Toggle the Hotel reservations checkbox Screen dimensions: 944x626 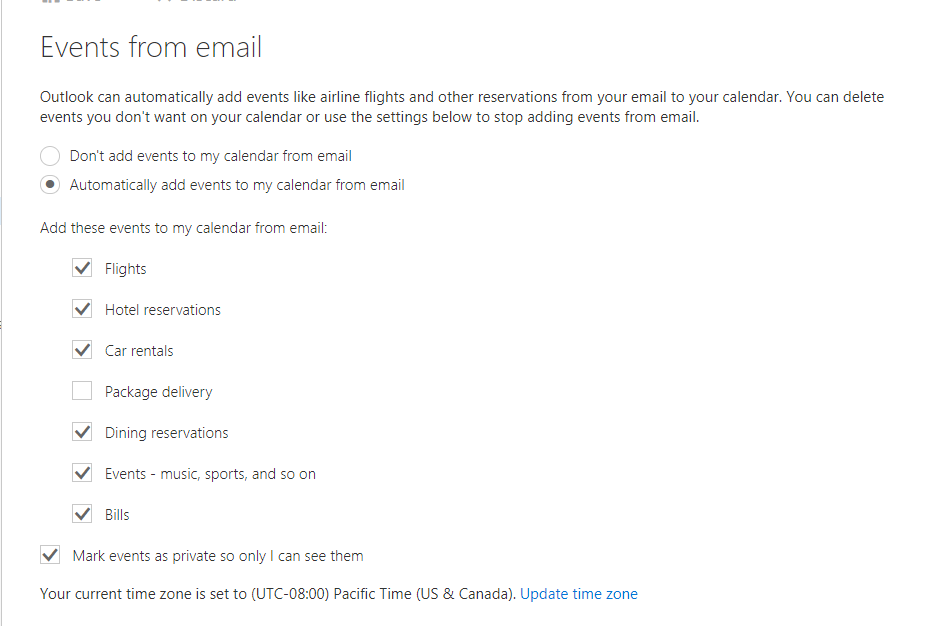(82, 310)
